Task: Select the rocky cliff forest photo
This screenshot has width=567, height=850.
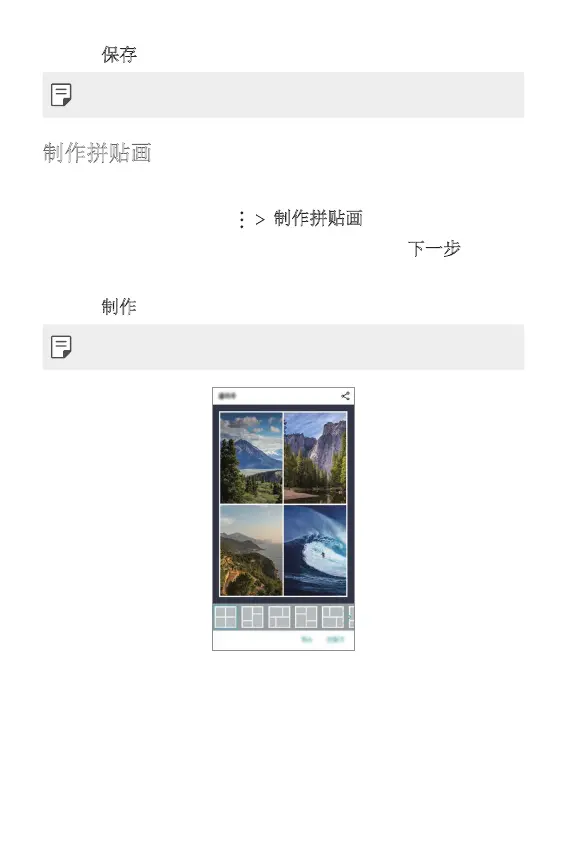Action: (315, 458)
